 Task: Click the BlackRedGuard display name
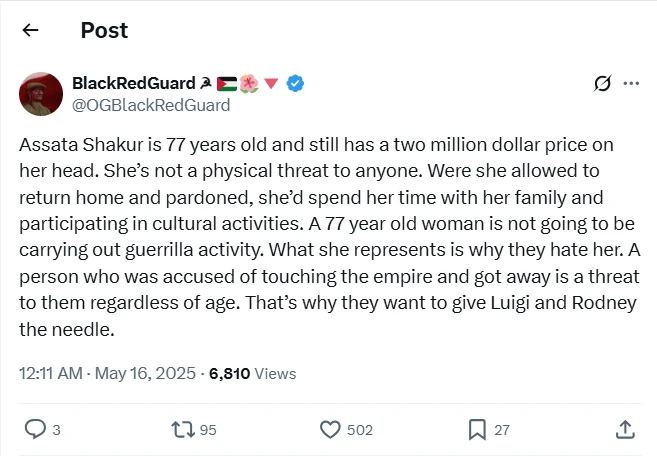131,84
